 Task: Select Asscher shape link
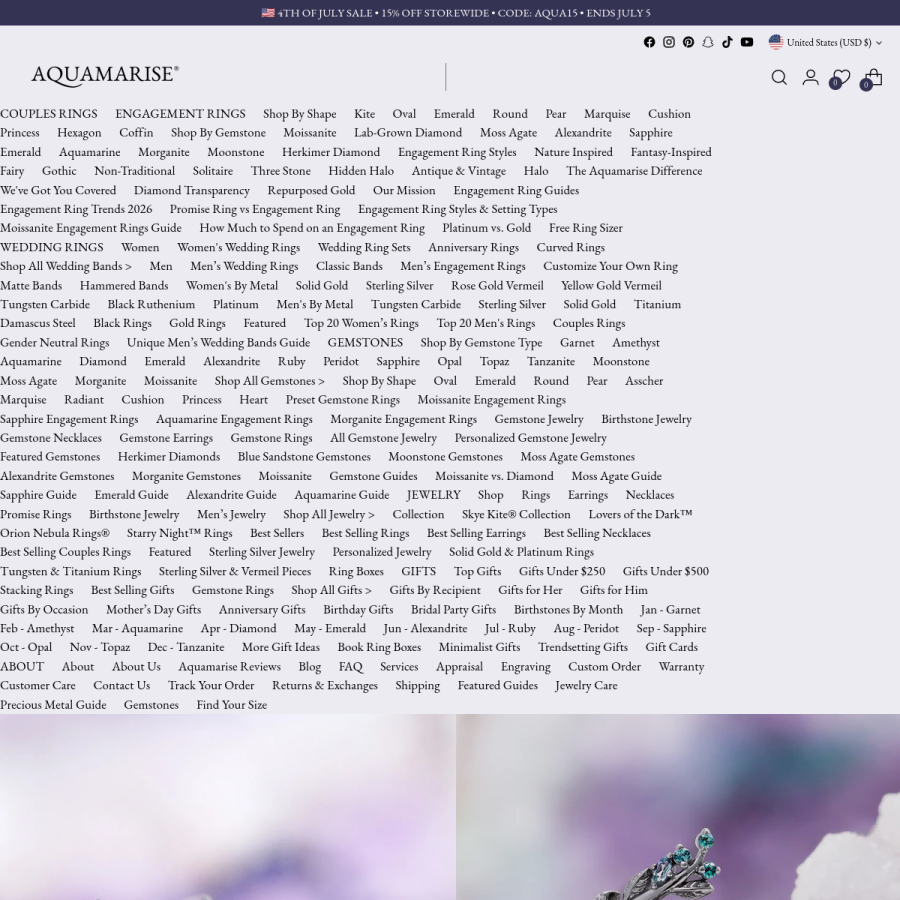pyautogui.click(x=644, y=381)
